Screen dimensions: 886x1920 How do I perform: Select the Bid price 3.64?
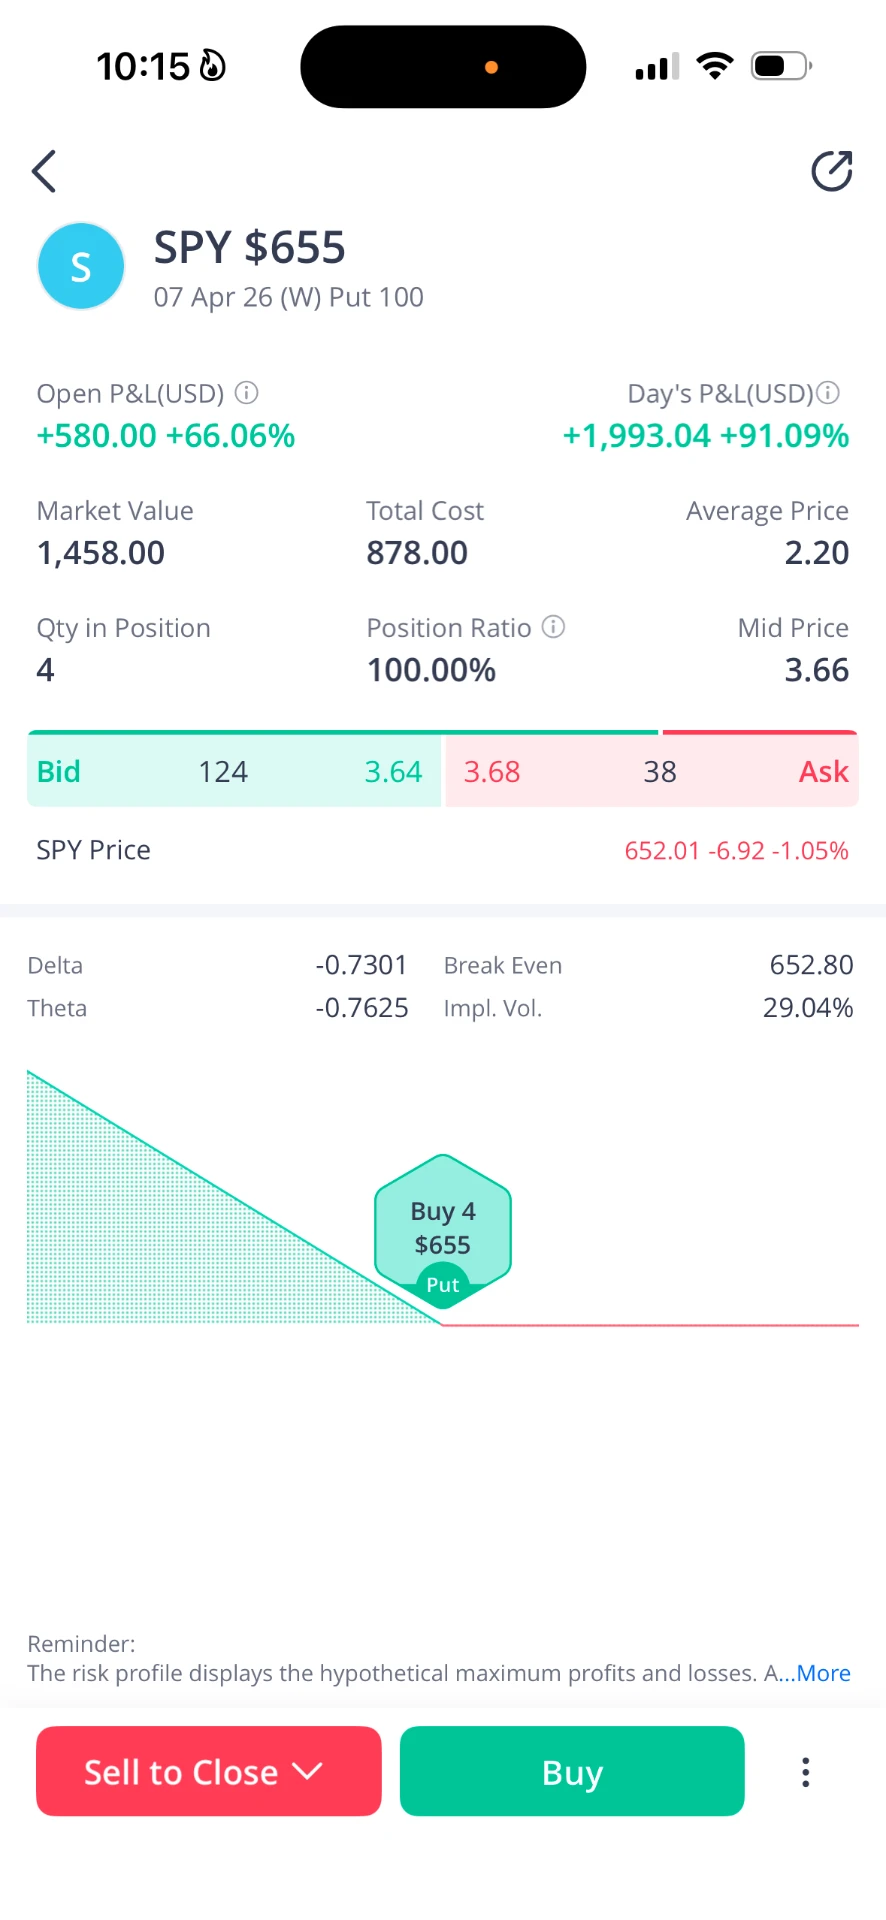[393, 772]
